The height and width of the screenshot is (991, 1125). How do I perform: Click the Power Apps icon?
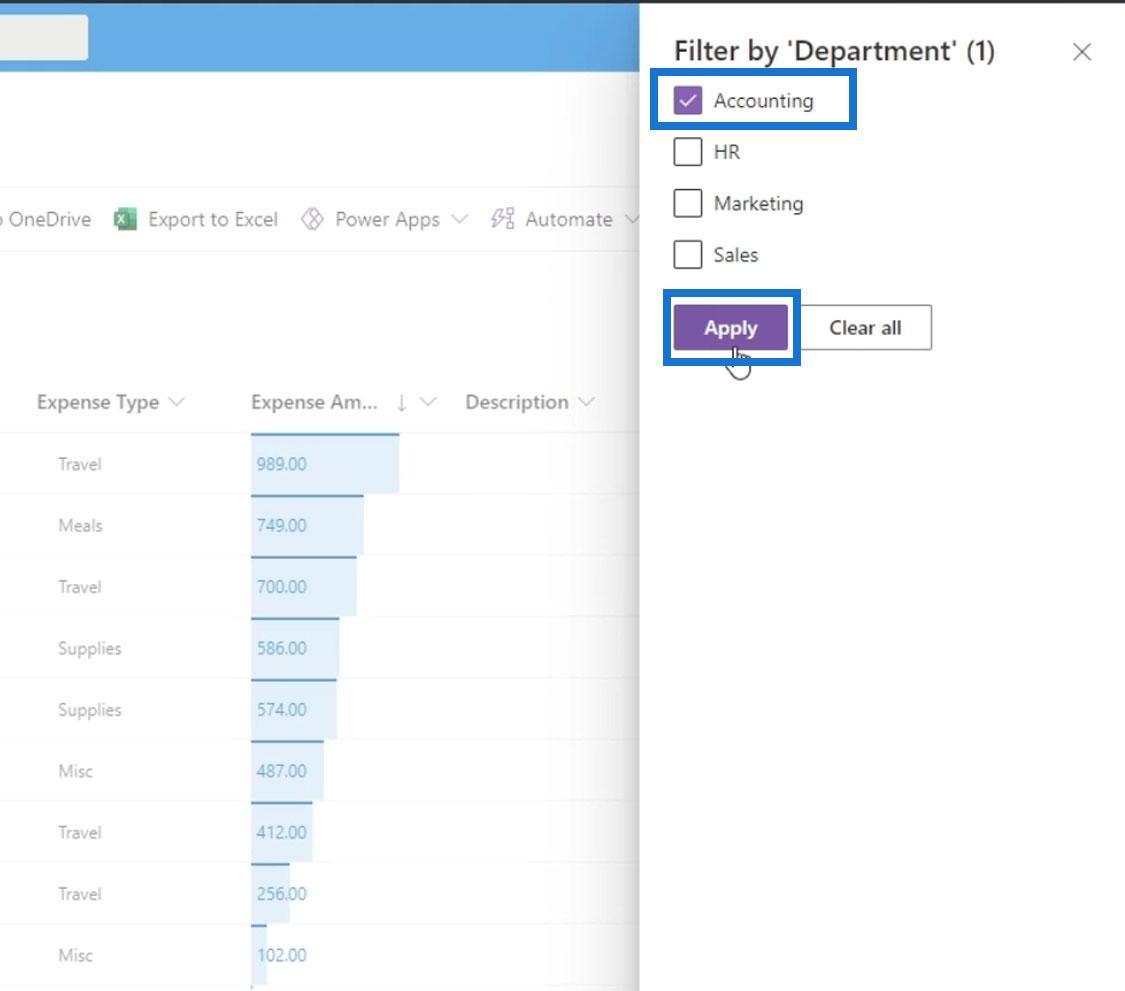(312, 219)
